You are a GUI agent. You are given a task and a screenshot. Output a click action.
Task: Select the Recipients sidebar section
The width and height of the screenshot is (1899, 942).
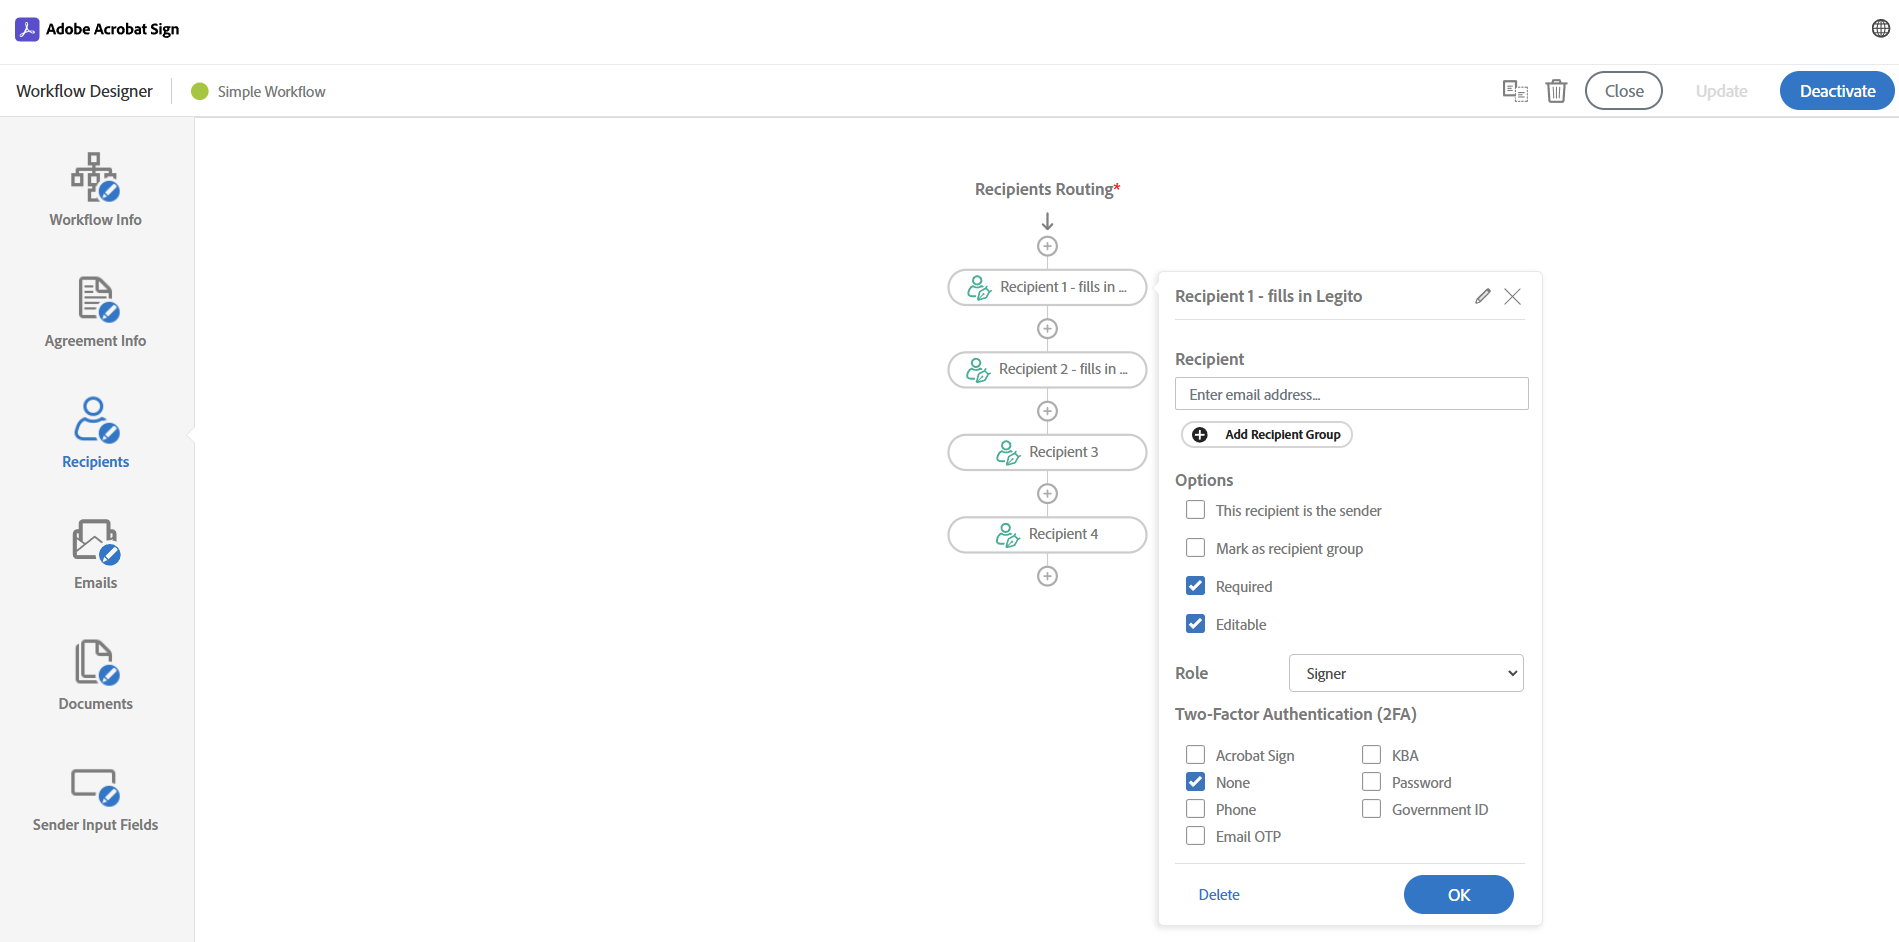tap(95, 433)
